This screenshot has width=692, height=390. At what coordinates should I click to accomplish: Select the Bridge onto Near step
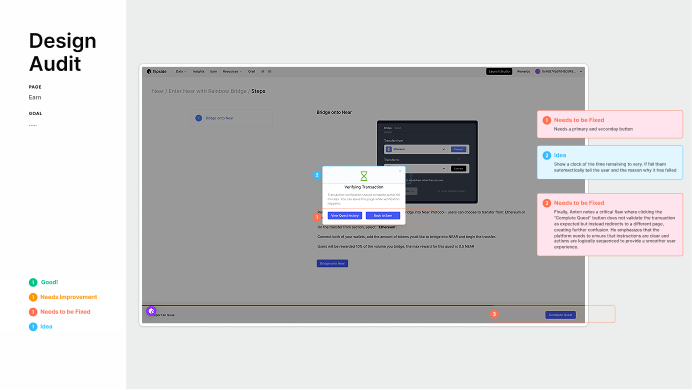point(231,118)
